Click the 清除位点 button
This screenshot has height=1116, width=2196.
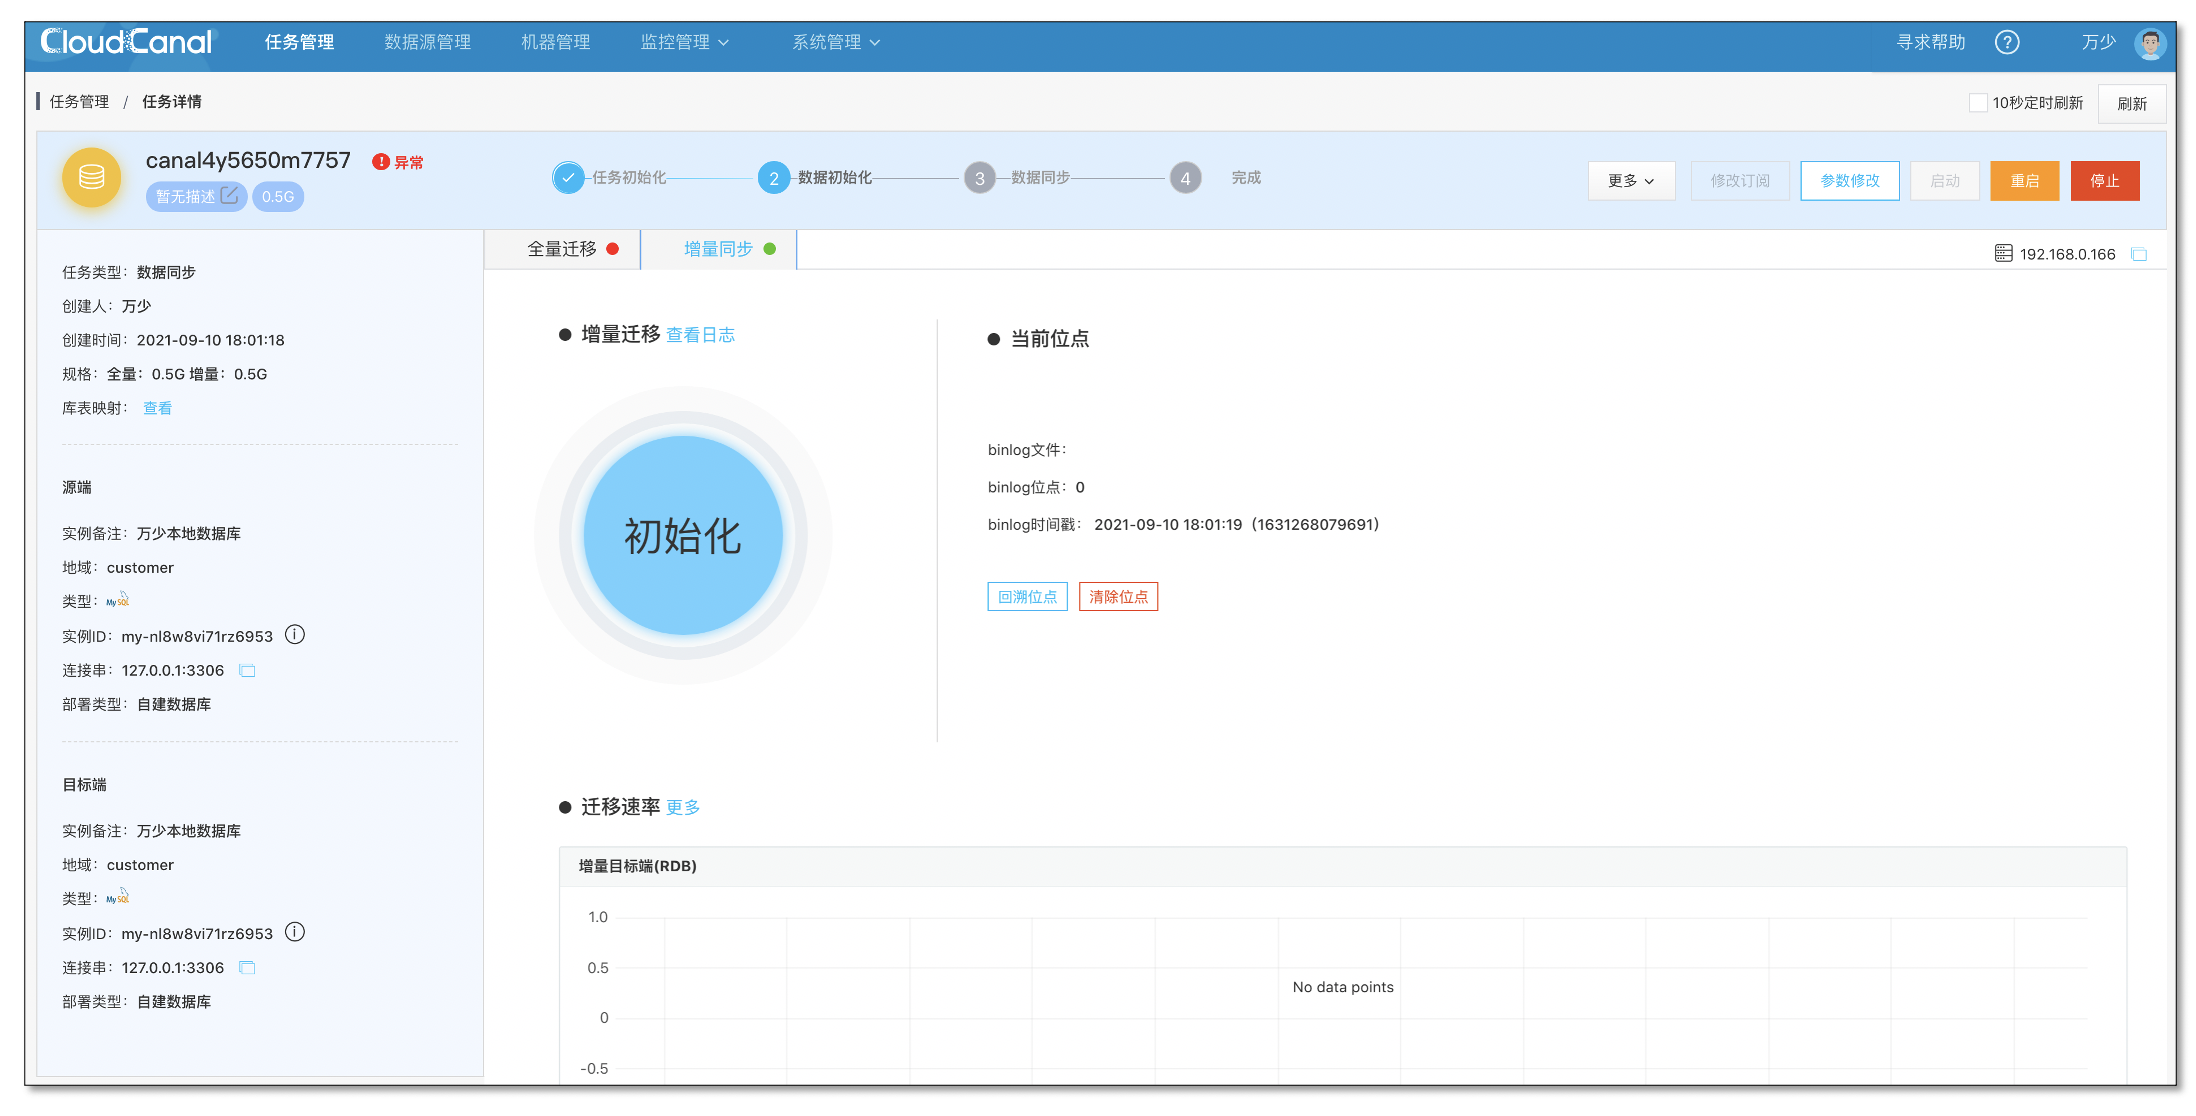pos(1118,597)
